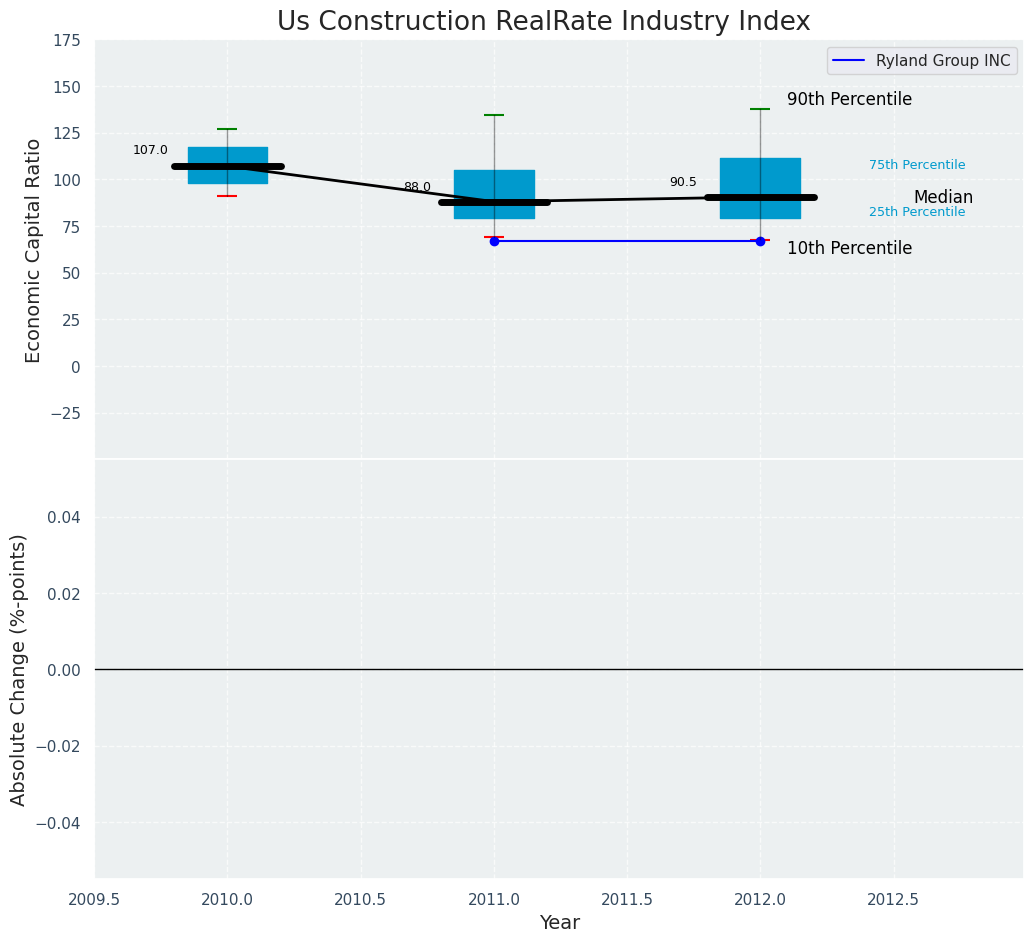Click the green 2012 upper whisker cap
Image resolution: width=1034 pixels, height=942 pixels.
click(x=760, y=109)
